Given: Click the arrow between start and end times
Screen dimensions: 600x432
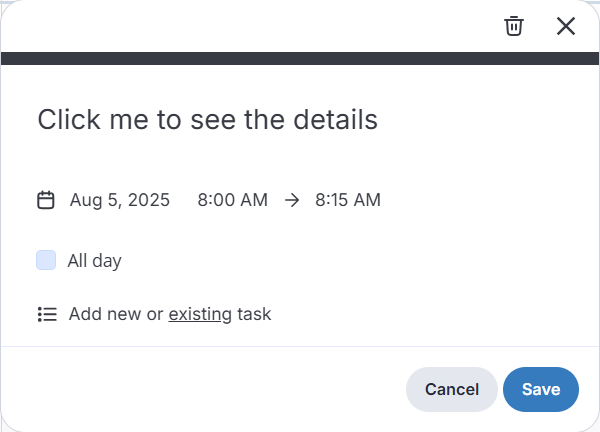Looking at the screenshot, I should [x=292, y=200].
